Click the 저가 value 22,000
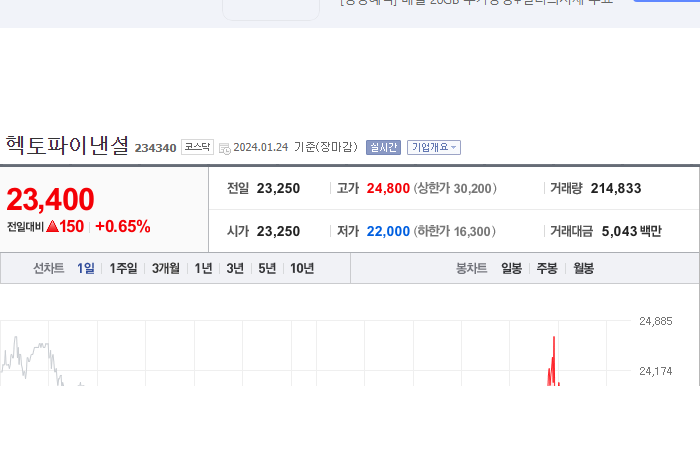This screenshot has width=700, height=450. pyautogui.click(x=388, y=231)
